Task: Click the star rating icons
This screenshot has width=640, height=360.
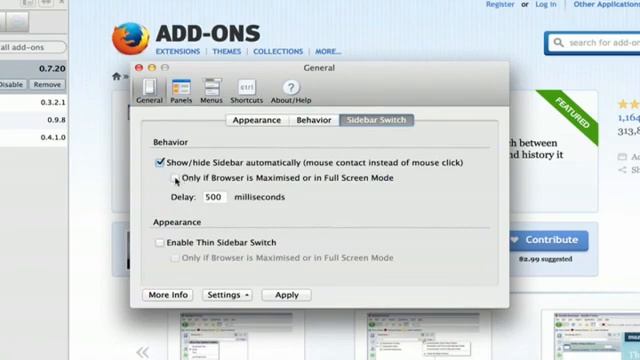Action: pyautogui.click(x=629, y=104)
